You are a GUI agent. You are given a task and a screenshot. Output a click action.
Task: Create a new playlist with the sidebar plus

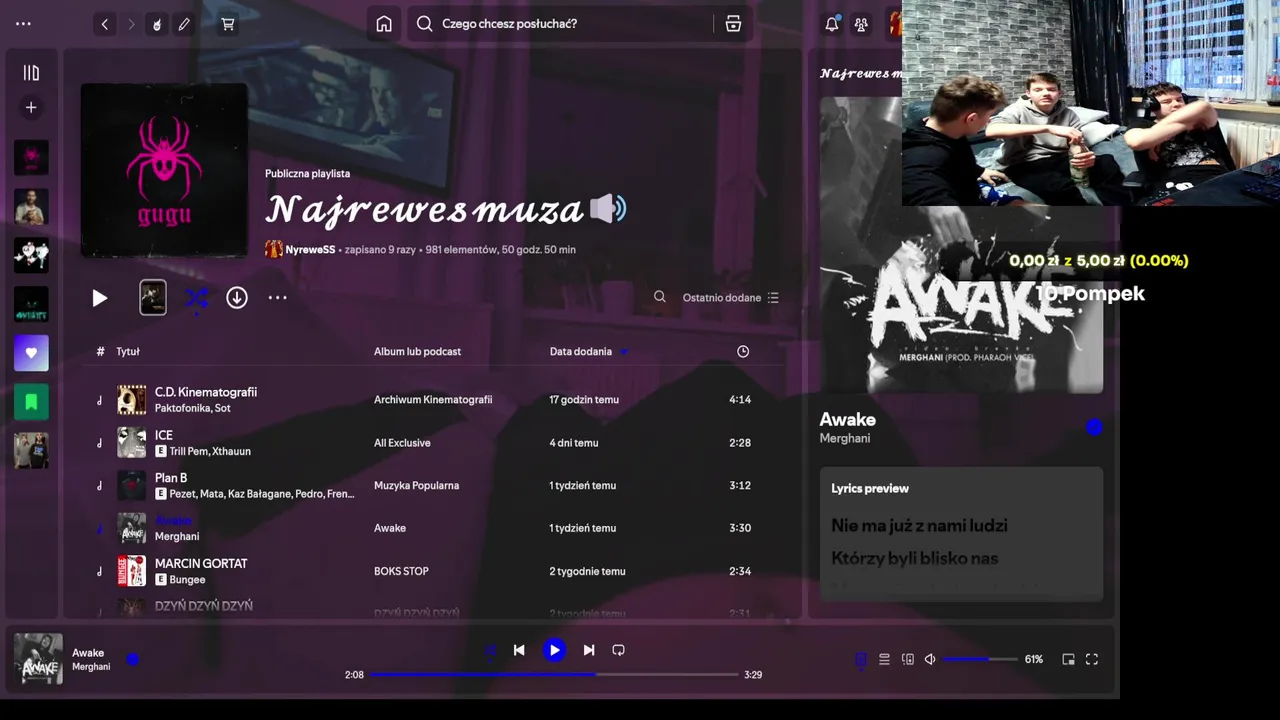click(31, 107)
